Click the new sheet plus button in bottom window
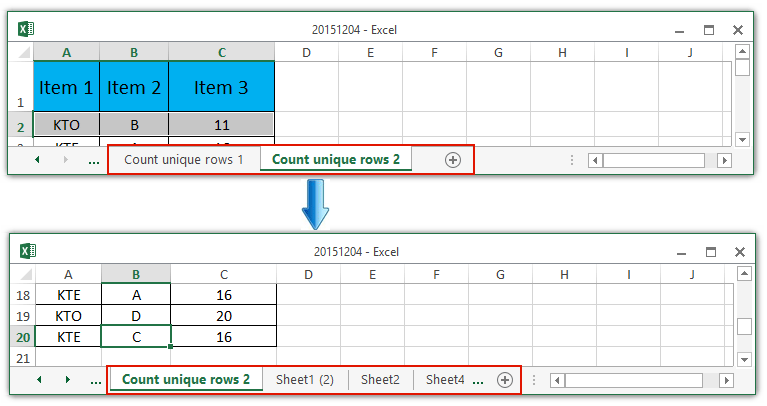 coord(505,380)
